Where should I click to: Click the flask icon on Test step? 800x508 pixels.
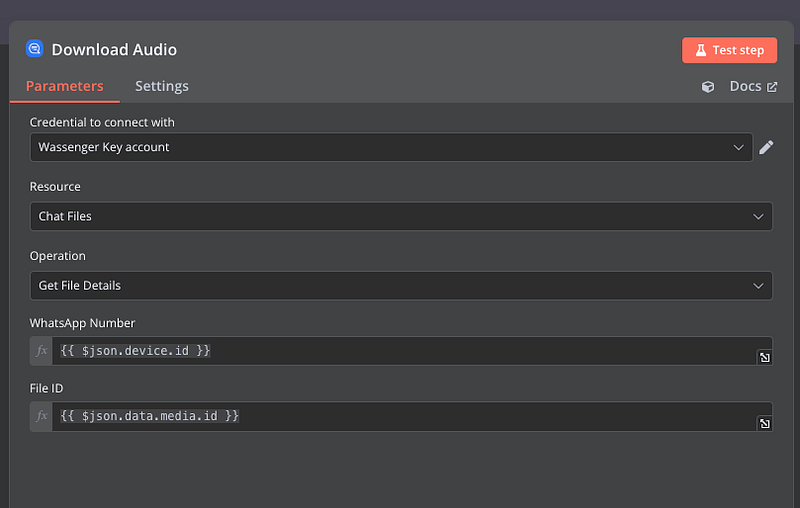click(x=701, y=50)
